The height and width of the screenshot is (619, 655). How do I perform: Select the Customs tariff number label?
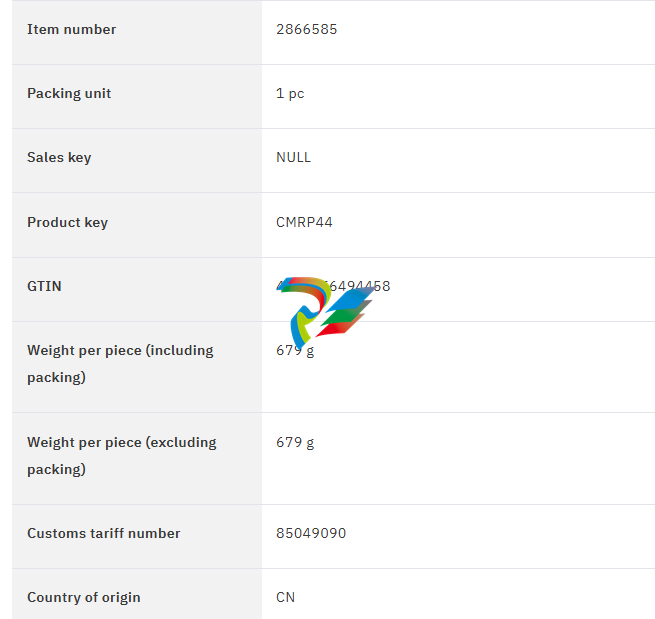[x=104, y=533]
